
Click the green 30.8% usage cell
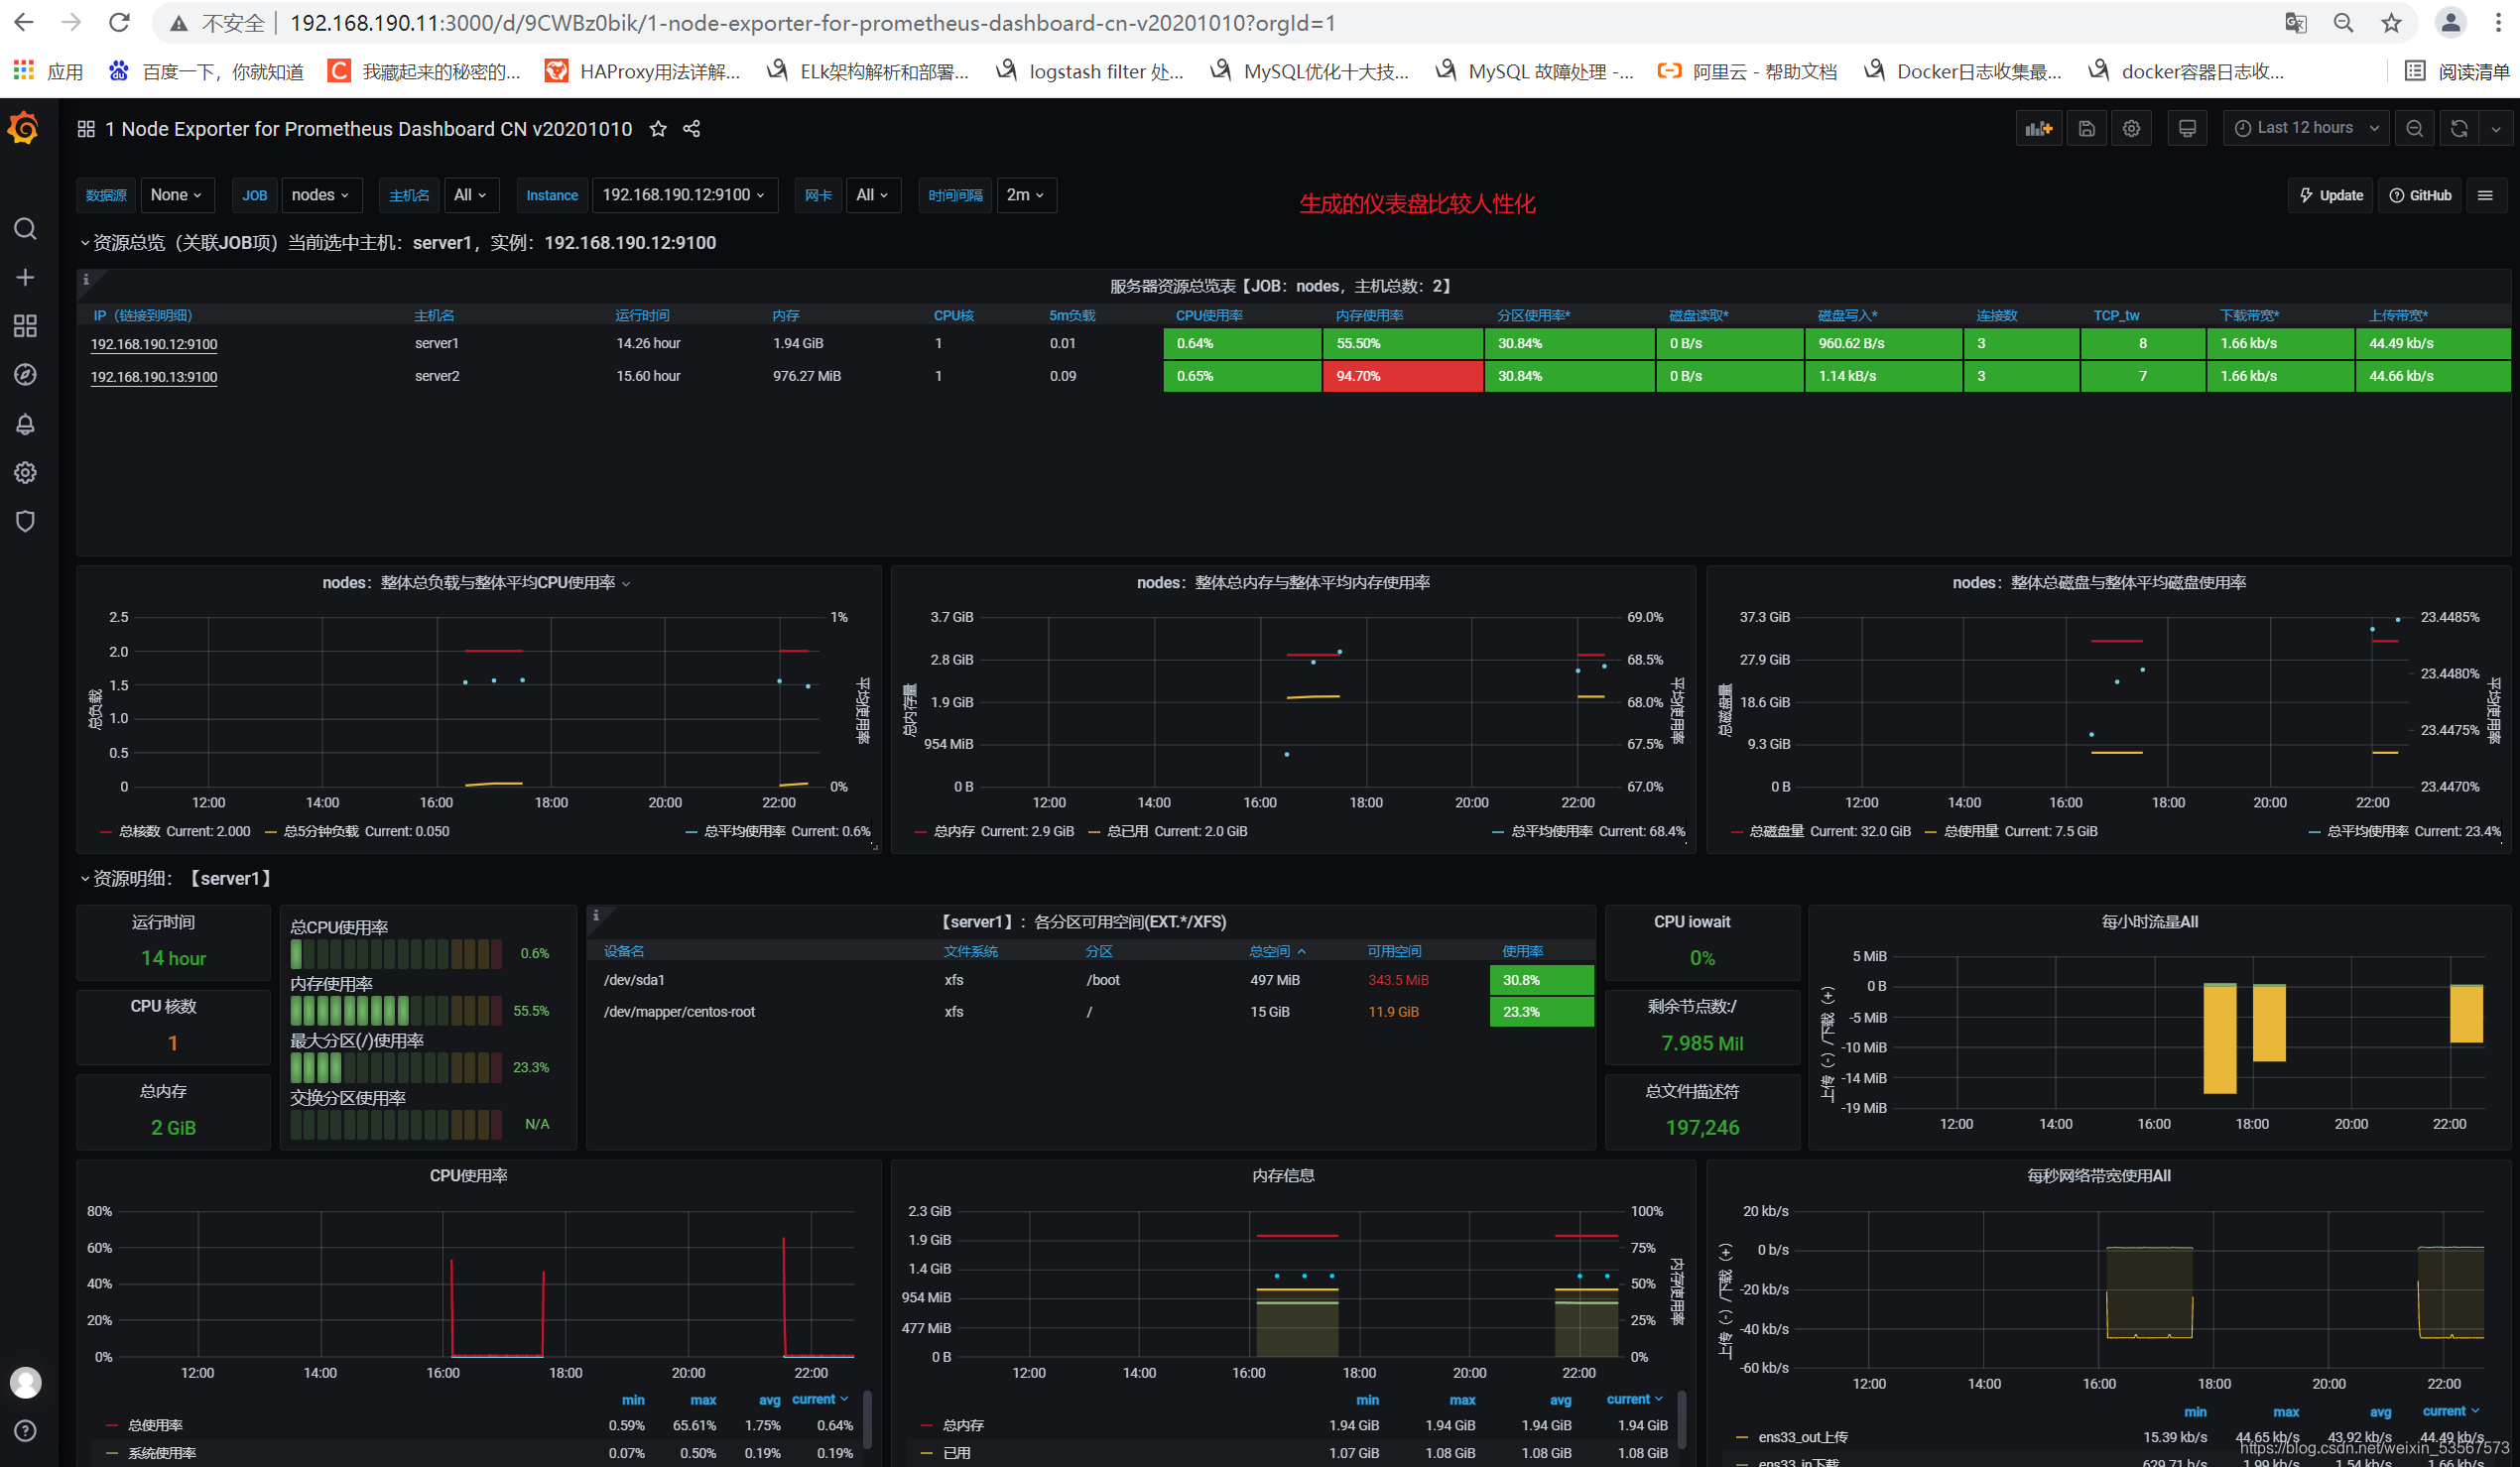pos(1541,980)
